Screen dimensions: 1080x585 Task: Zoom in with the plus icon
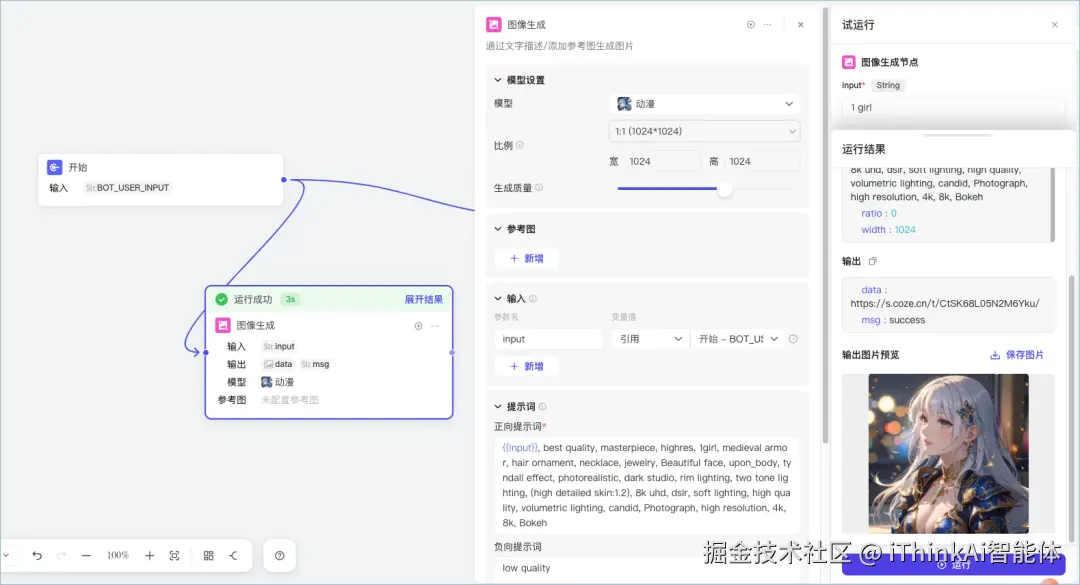149,555
